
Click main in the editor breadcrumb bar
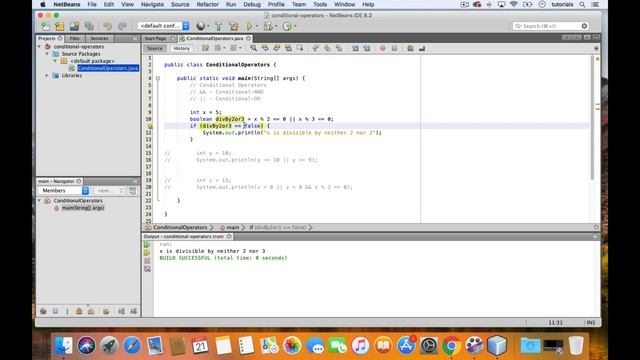pos(233,227)
